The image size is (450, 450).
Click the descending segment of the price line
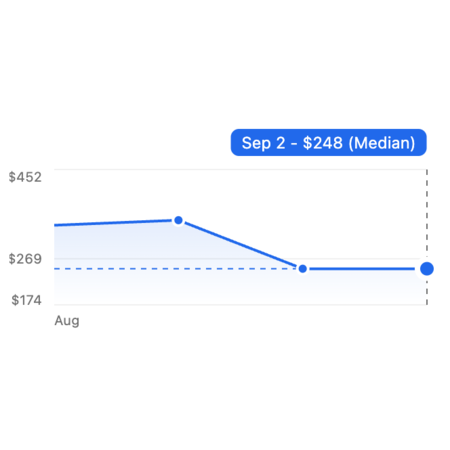(x=240, y=245)
